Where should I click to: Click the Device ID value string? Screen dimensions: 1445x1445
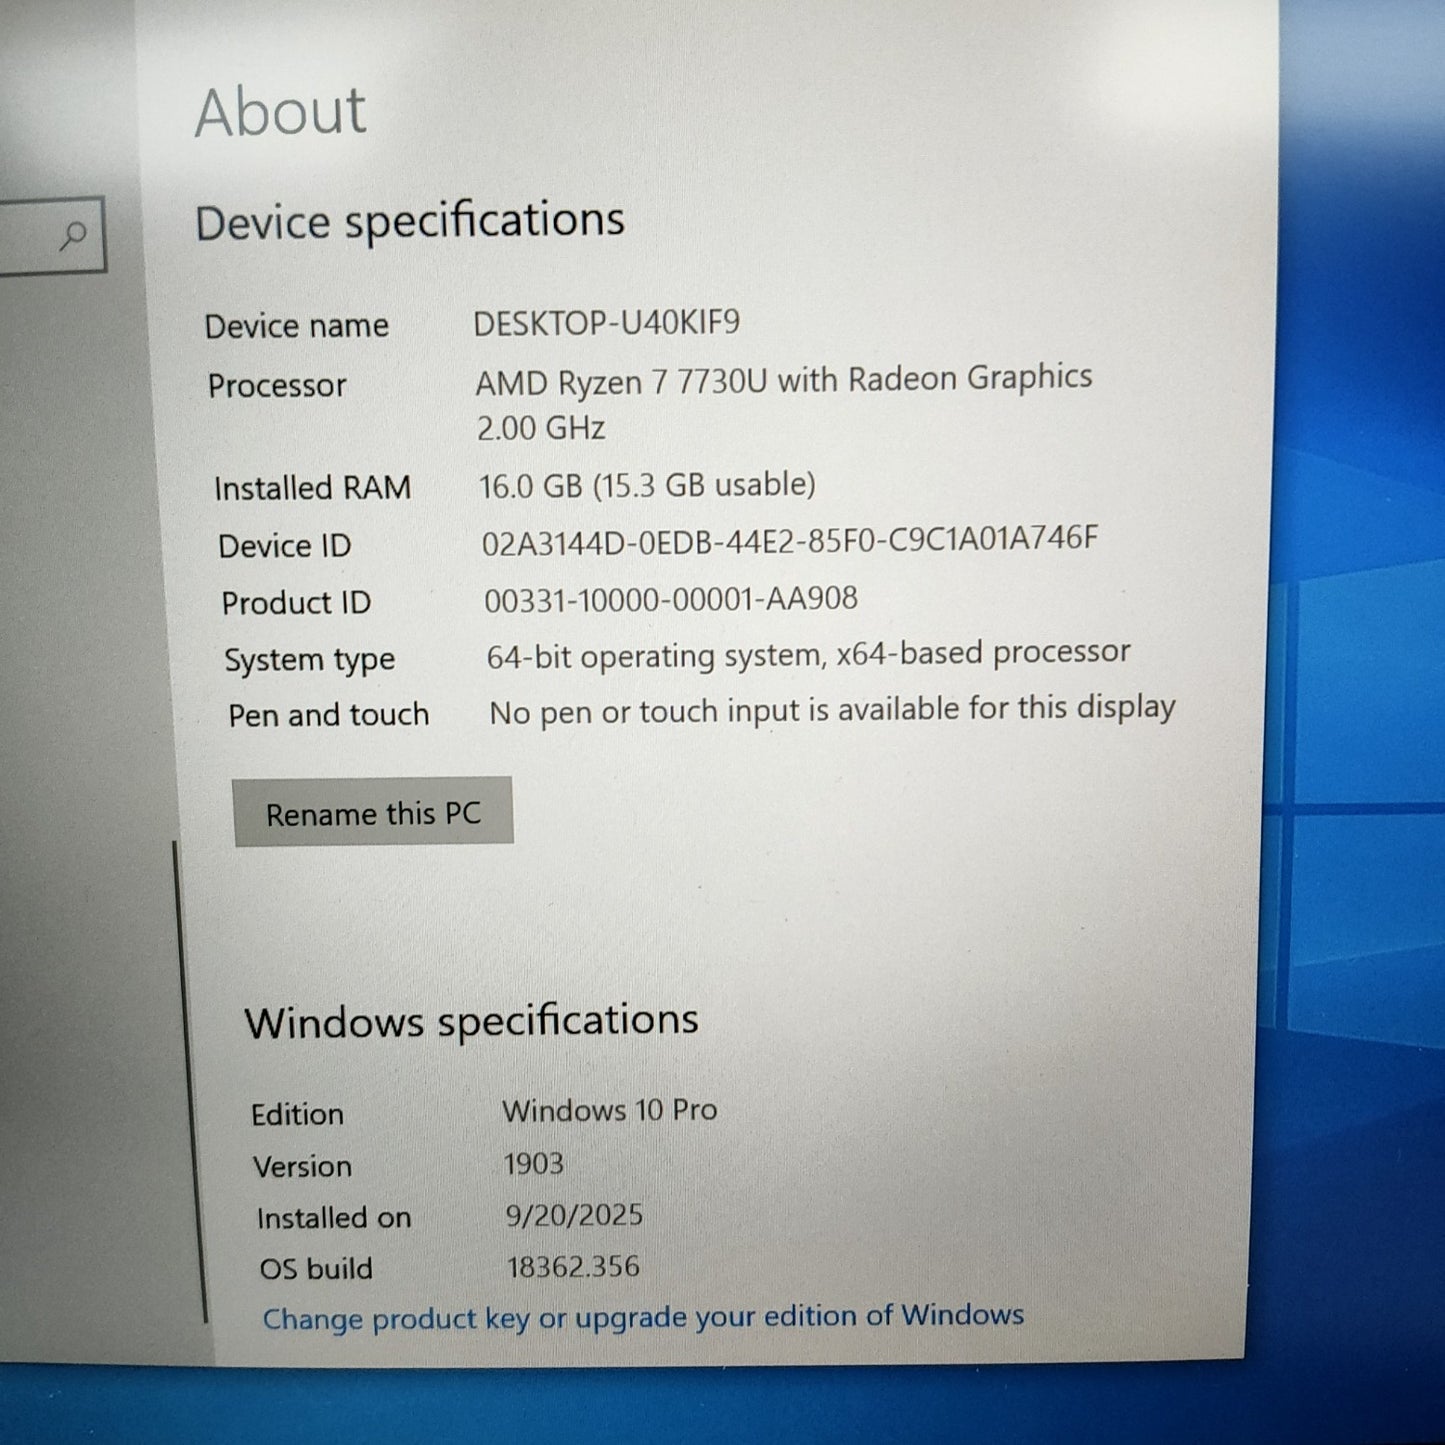tap(789, 541)
